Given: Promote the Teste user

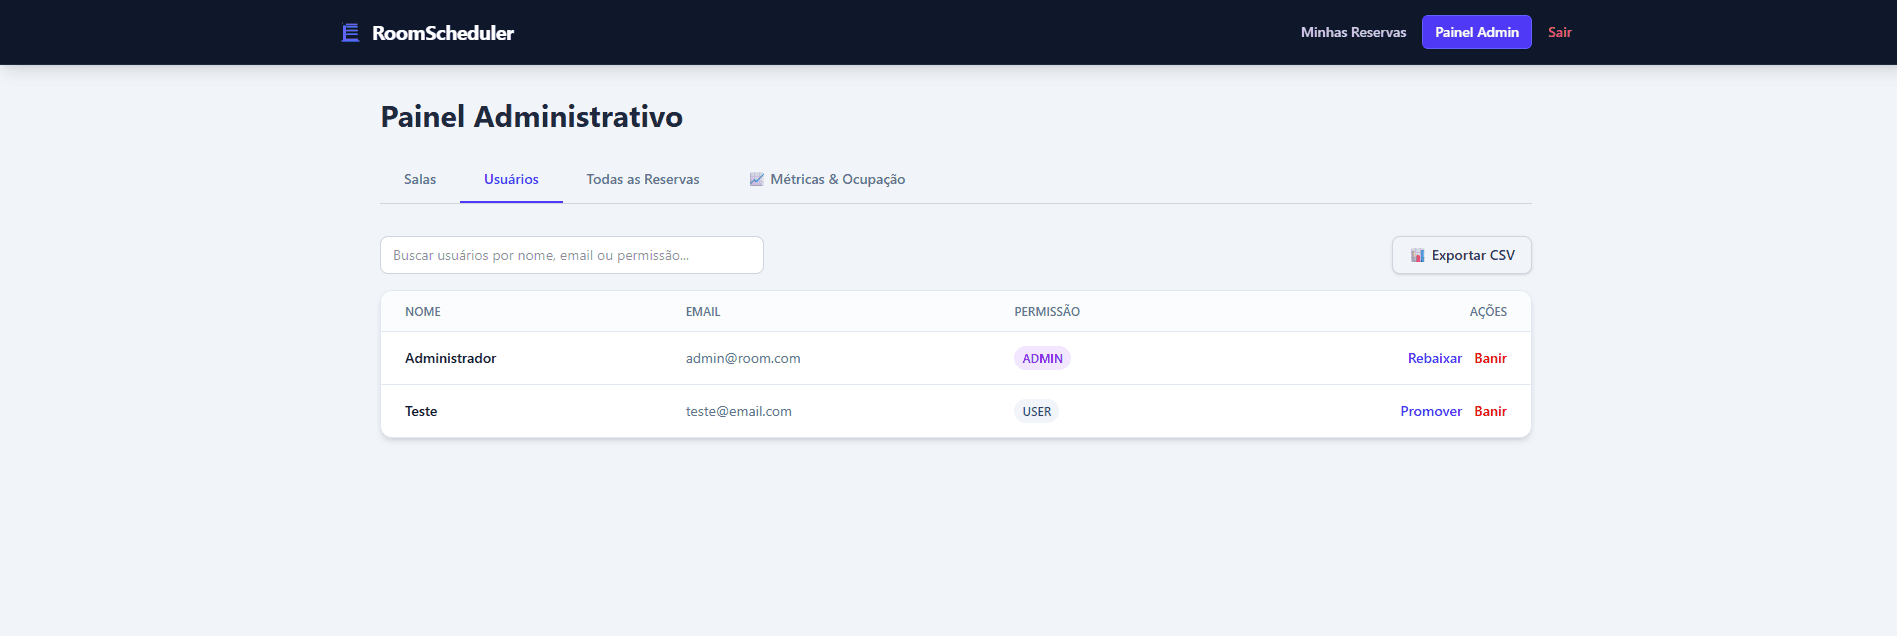Looking at the screenshot, I should [1431, 412].
